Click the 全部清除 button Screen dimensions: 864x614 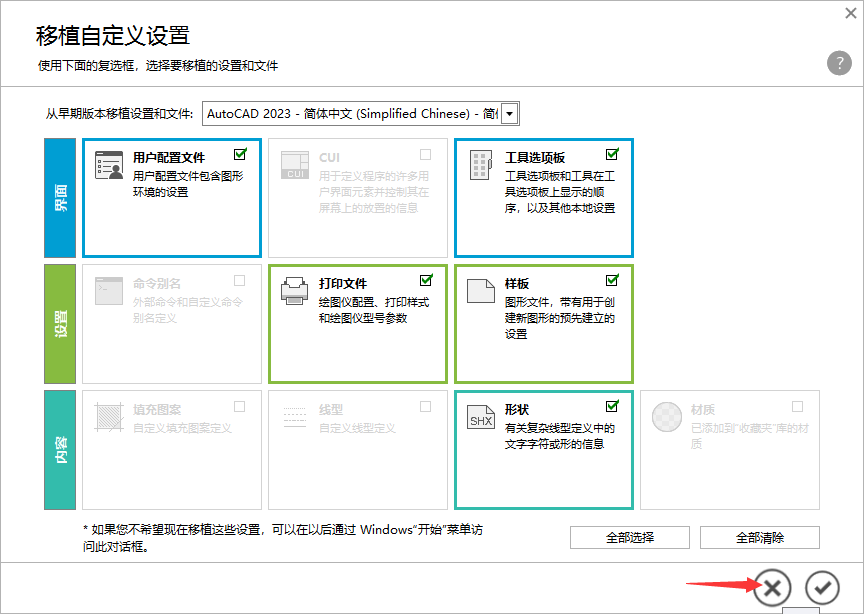760,537
